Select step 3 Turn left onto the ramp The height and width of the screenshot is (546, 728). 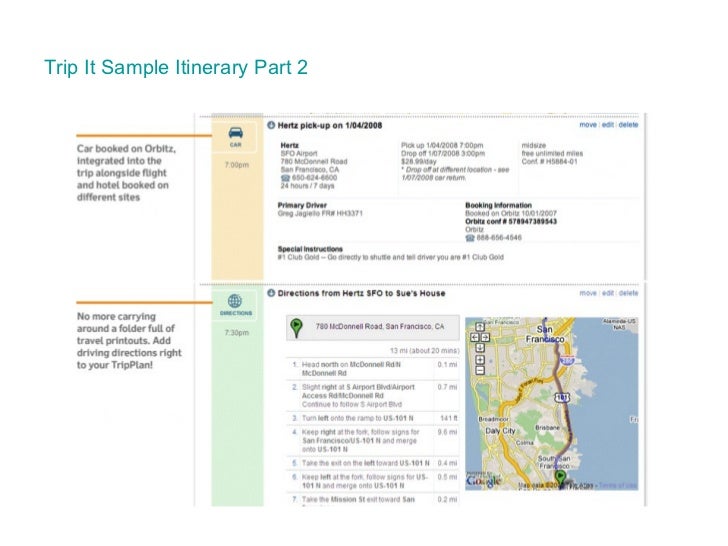click(373, 418)
